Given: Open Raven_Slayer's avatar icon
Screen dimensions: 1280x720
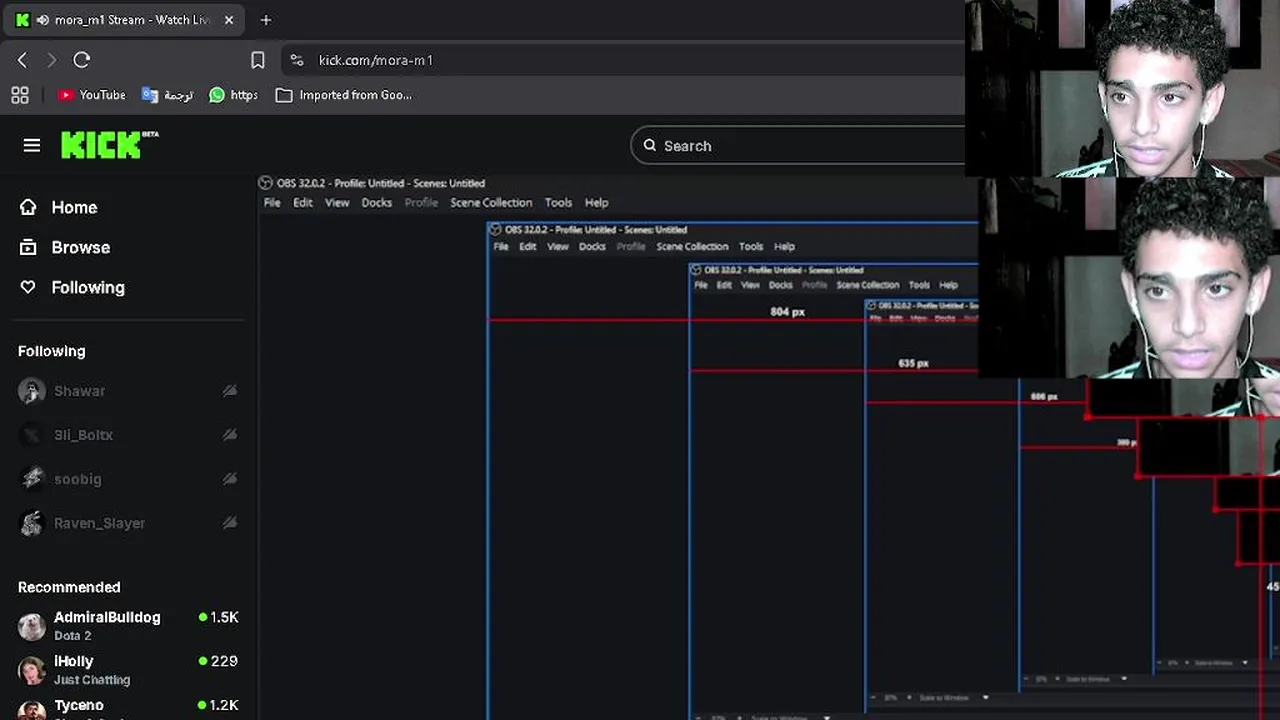Looking at the screenshot, I should (32, 523).
